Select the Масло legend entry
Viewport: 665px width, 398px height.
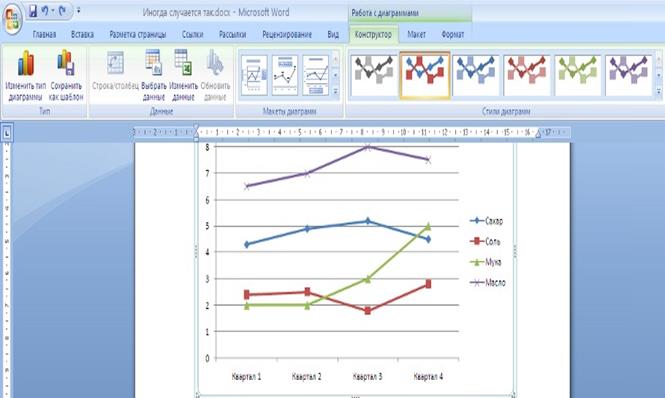point(488,283)
